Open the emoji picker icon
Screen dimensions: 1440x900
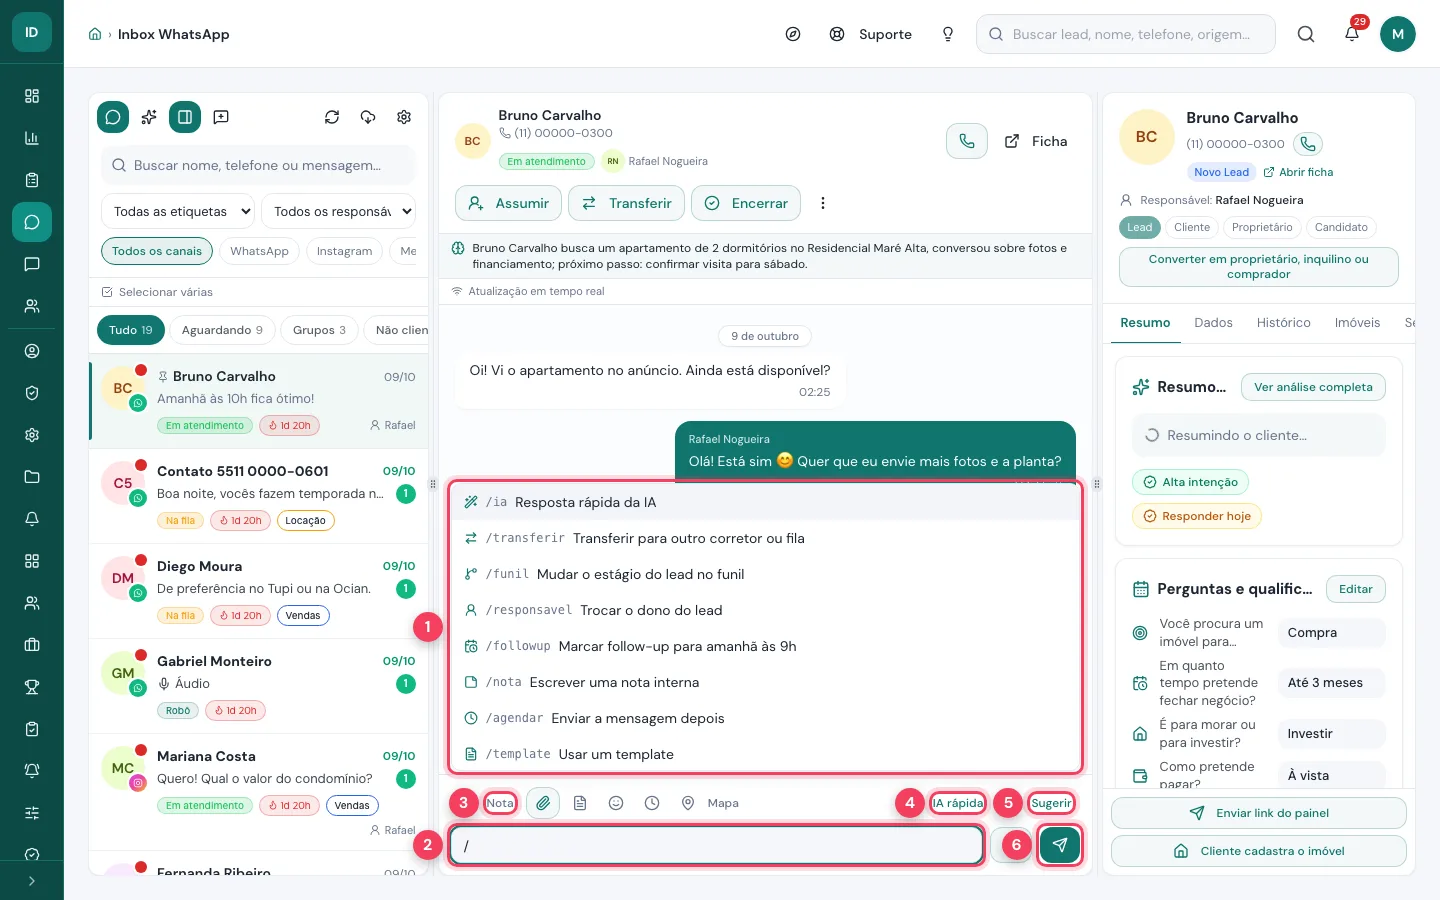(x=616, y=803)
